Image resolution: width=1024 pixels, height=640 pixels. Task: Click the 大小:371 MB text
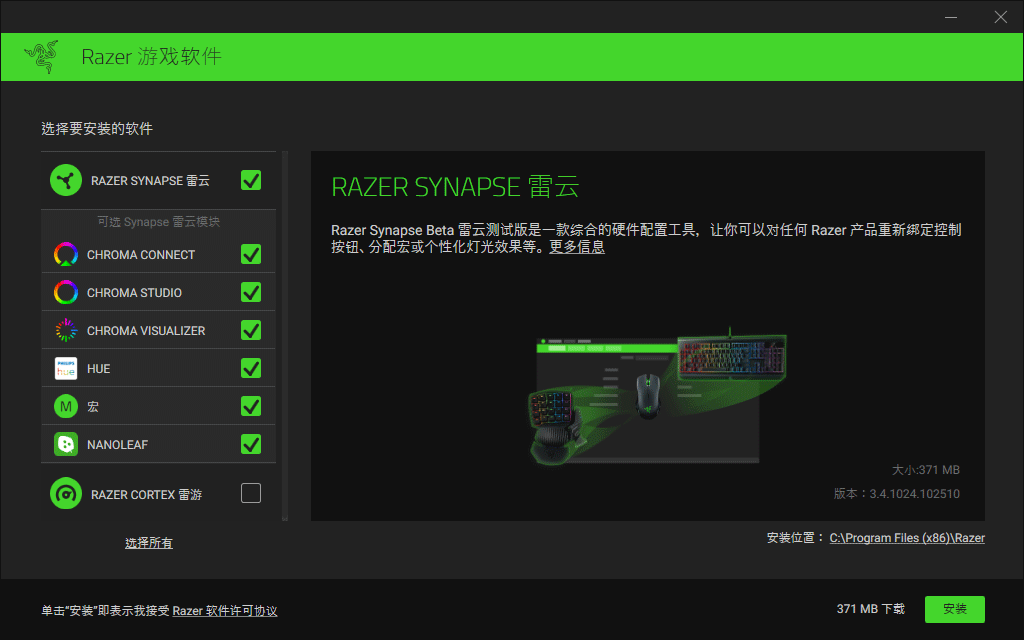pyautogui.click(x=926, y=470)
